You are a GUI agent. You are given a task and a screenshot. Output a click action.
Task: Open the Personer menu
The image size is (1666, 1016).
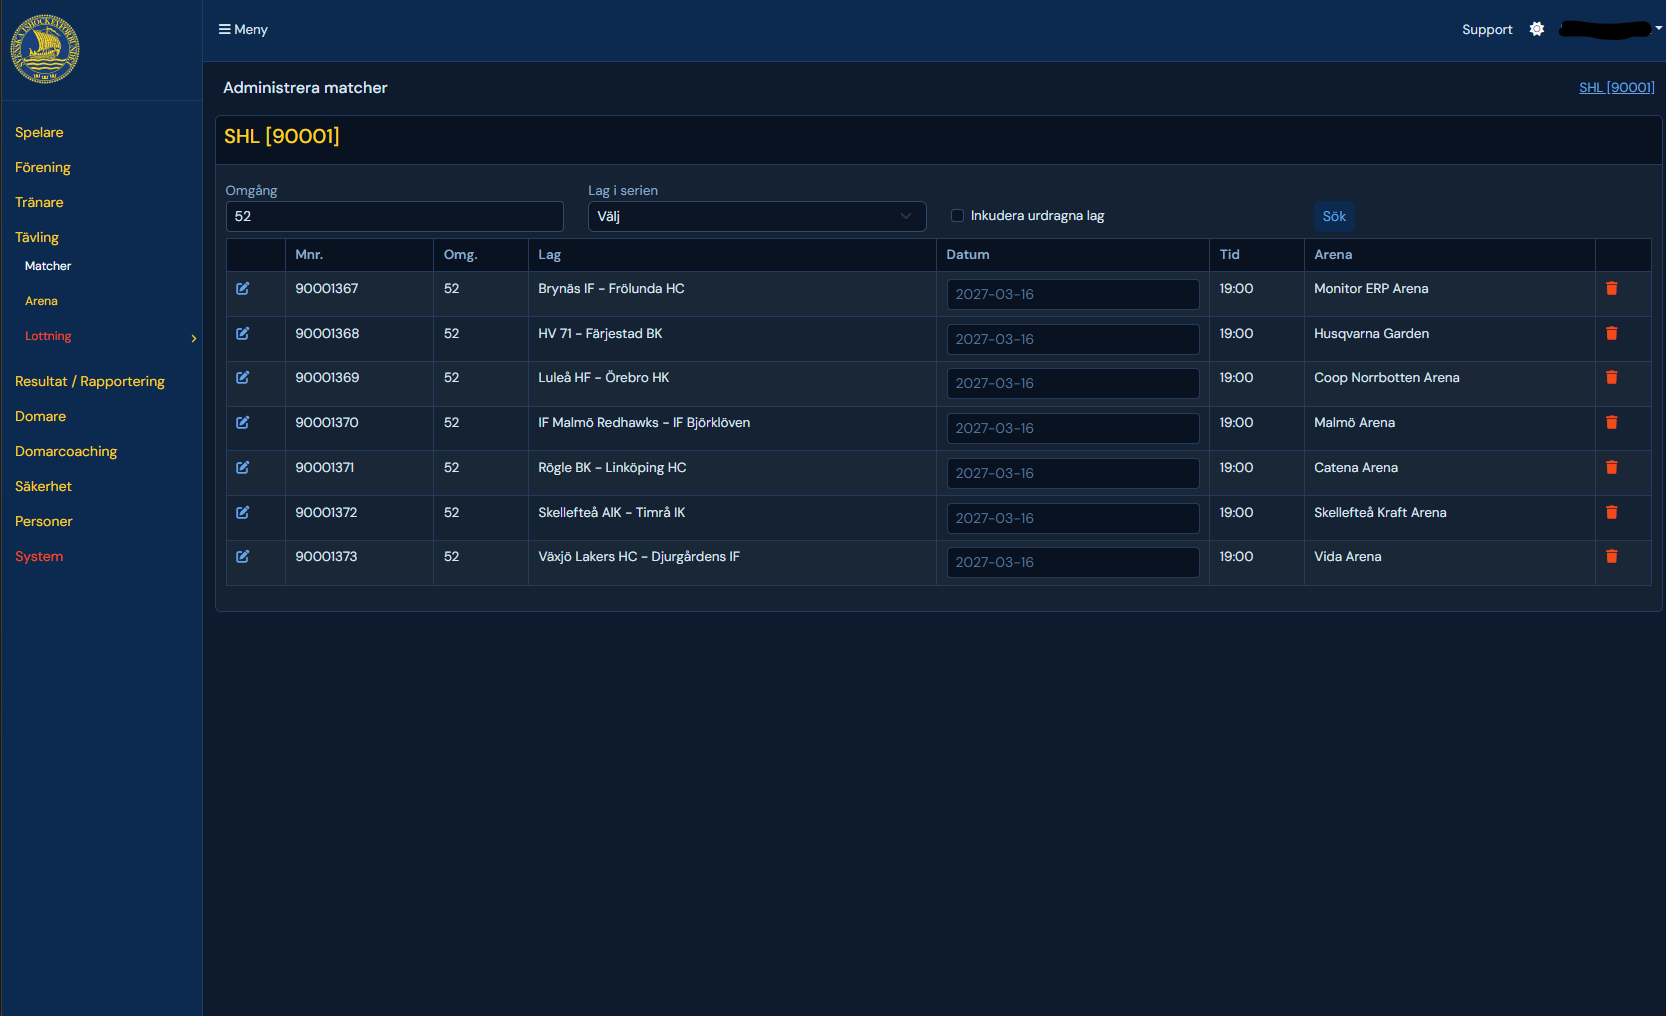tap(44, 521)
